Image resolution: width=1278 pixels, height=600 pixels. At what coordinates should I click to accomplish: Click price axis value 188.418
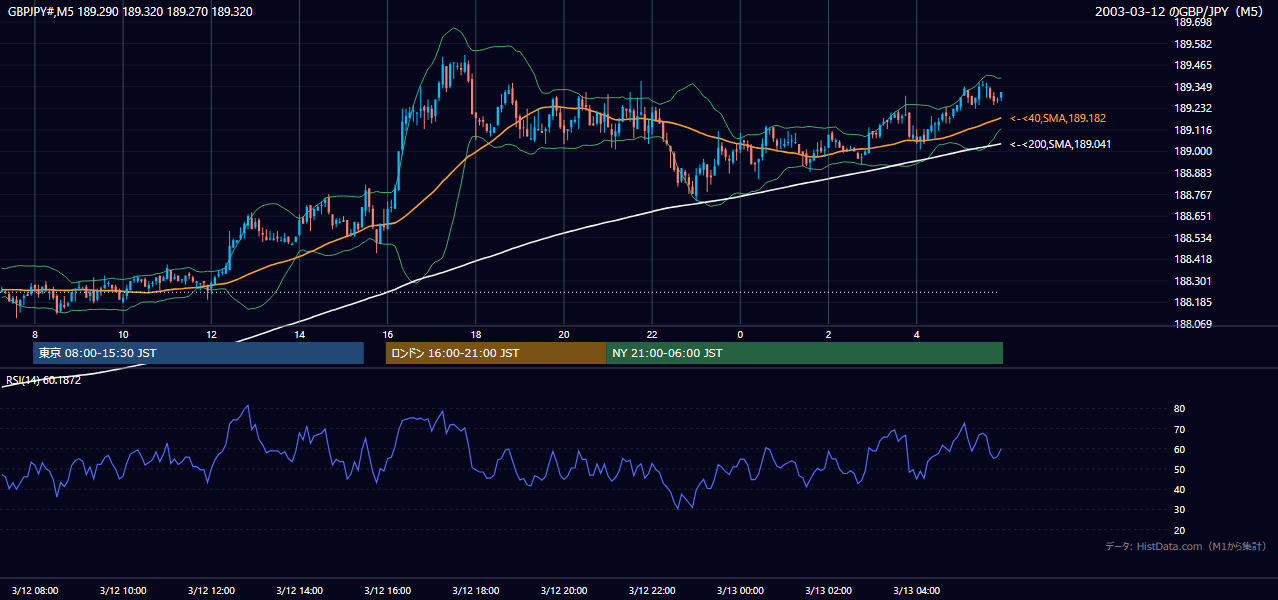[1193, 260]
